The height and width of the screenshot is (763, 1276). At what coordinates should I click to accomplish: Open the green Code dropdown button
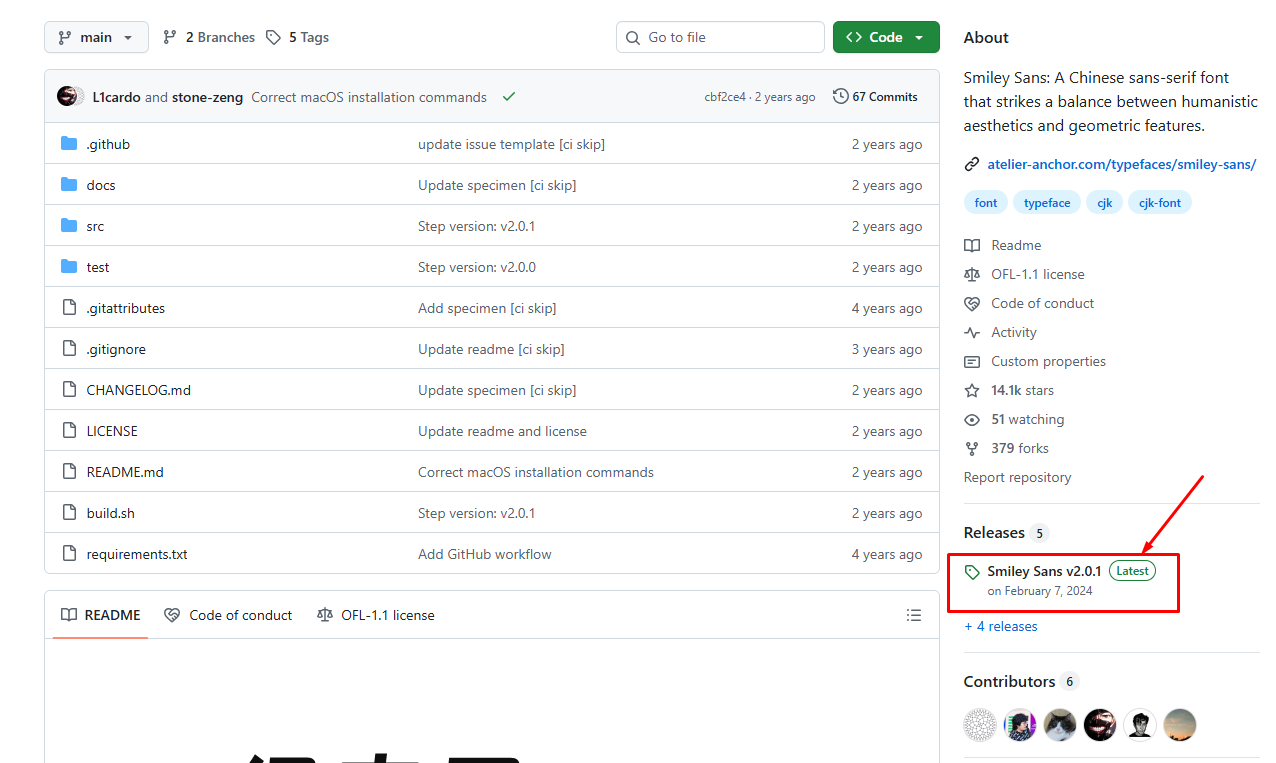coord(886,37)
